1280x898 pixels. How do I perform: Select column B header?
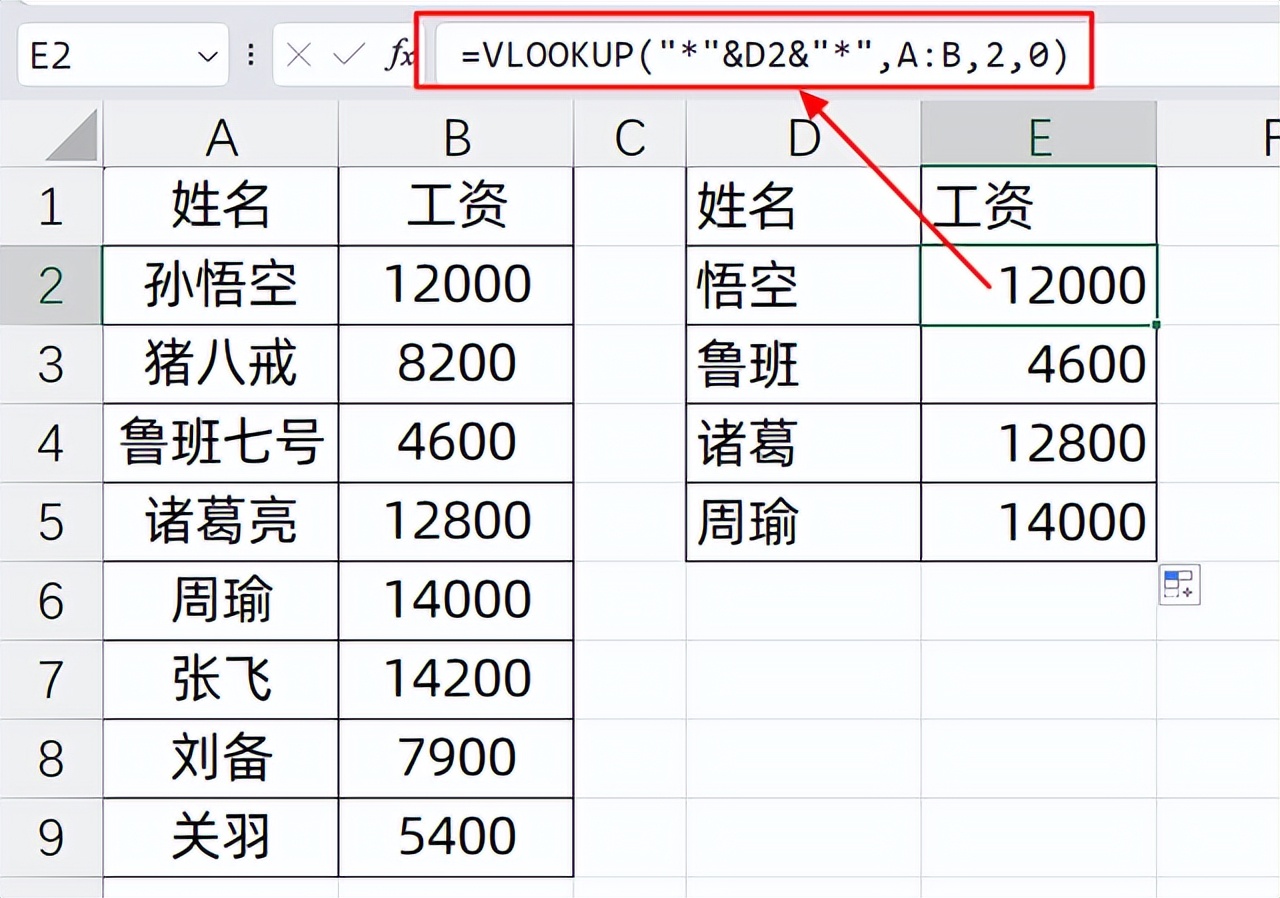[x=457, y=136]
